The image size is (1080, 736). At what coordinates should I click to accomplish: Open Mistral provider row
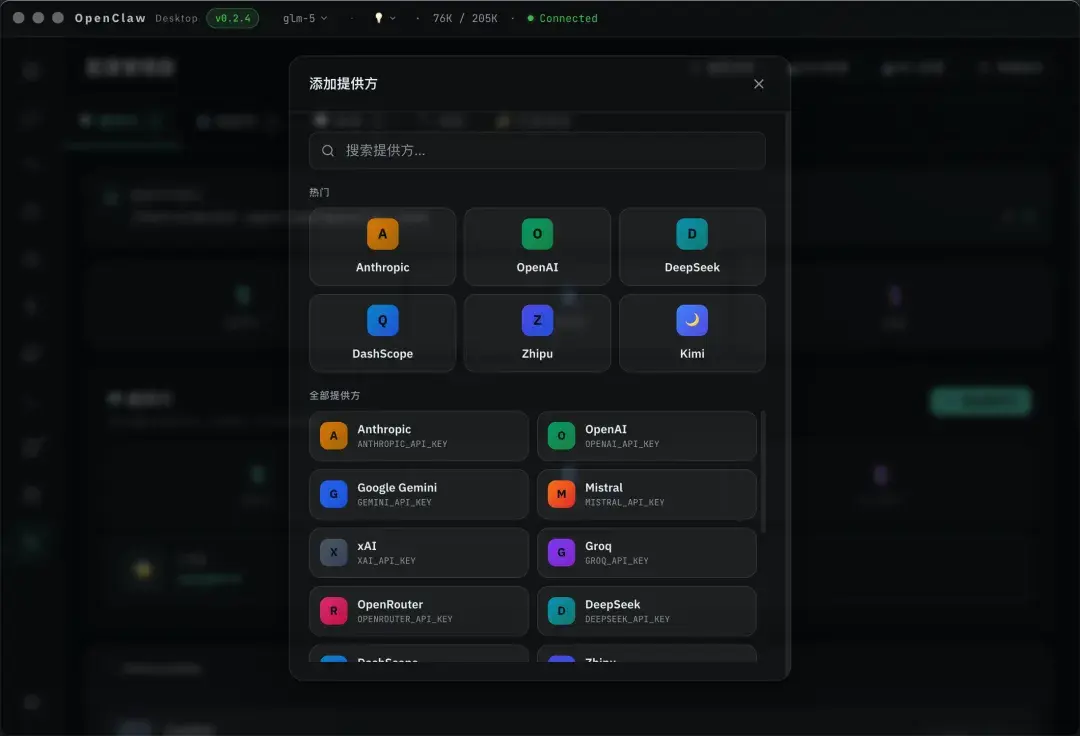coord(647,494)
